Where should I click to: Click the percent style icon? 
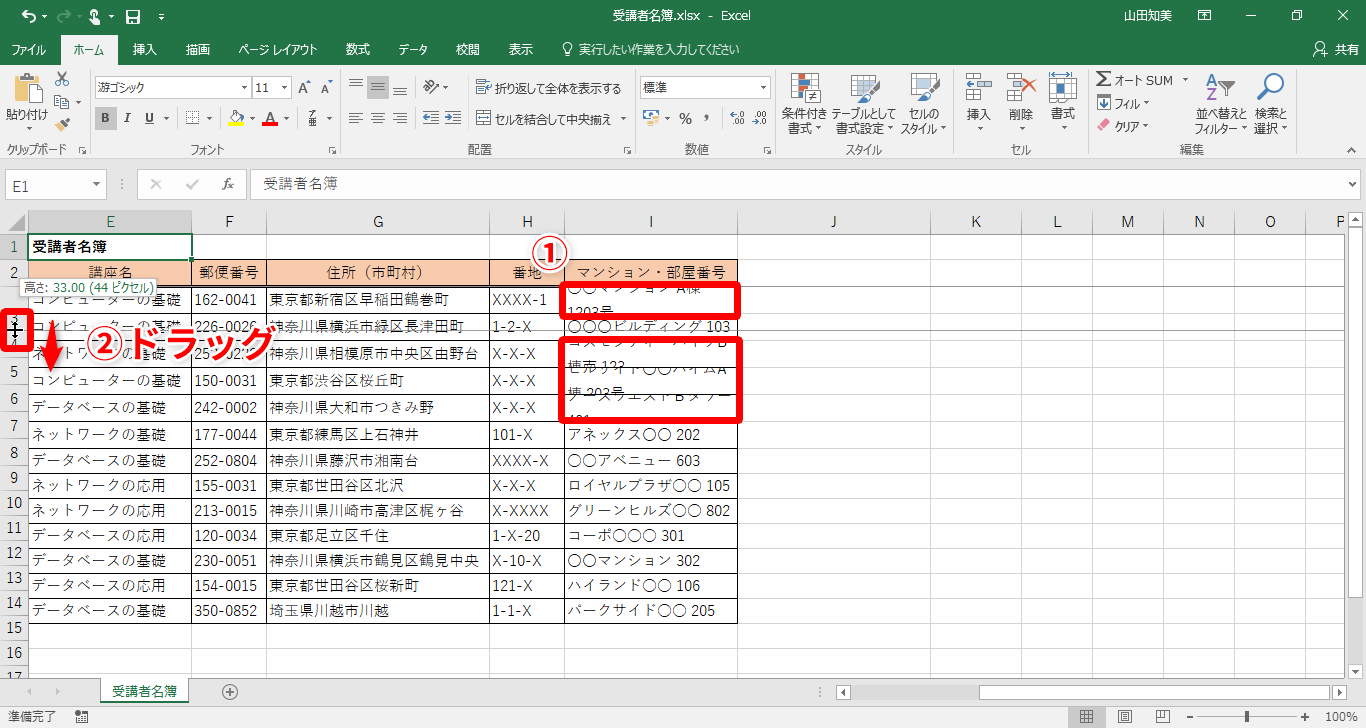coord(686,119)
